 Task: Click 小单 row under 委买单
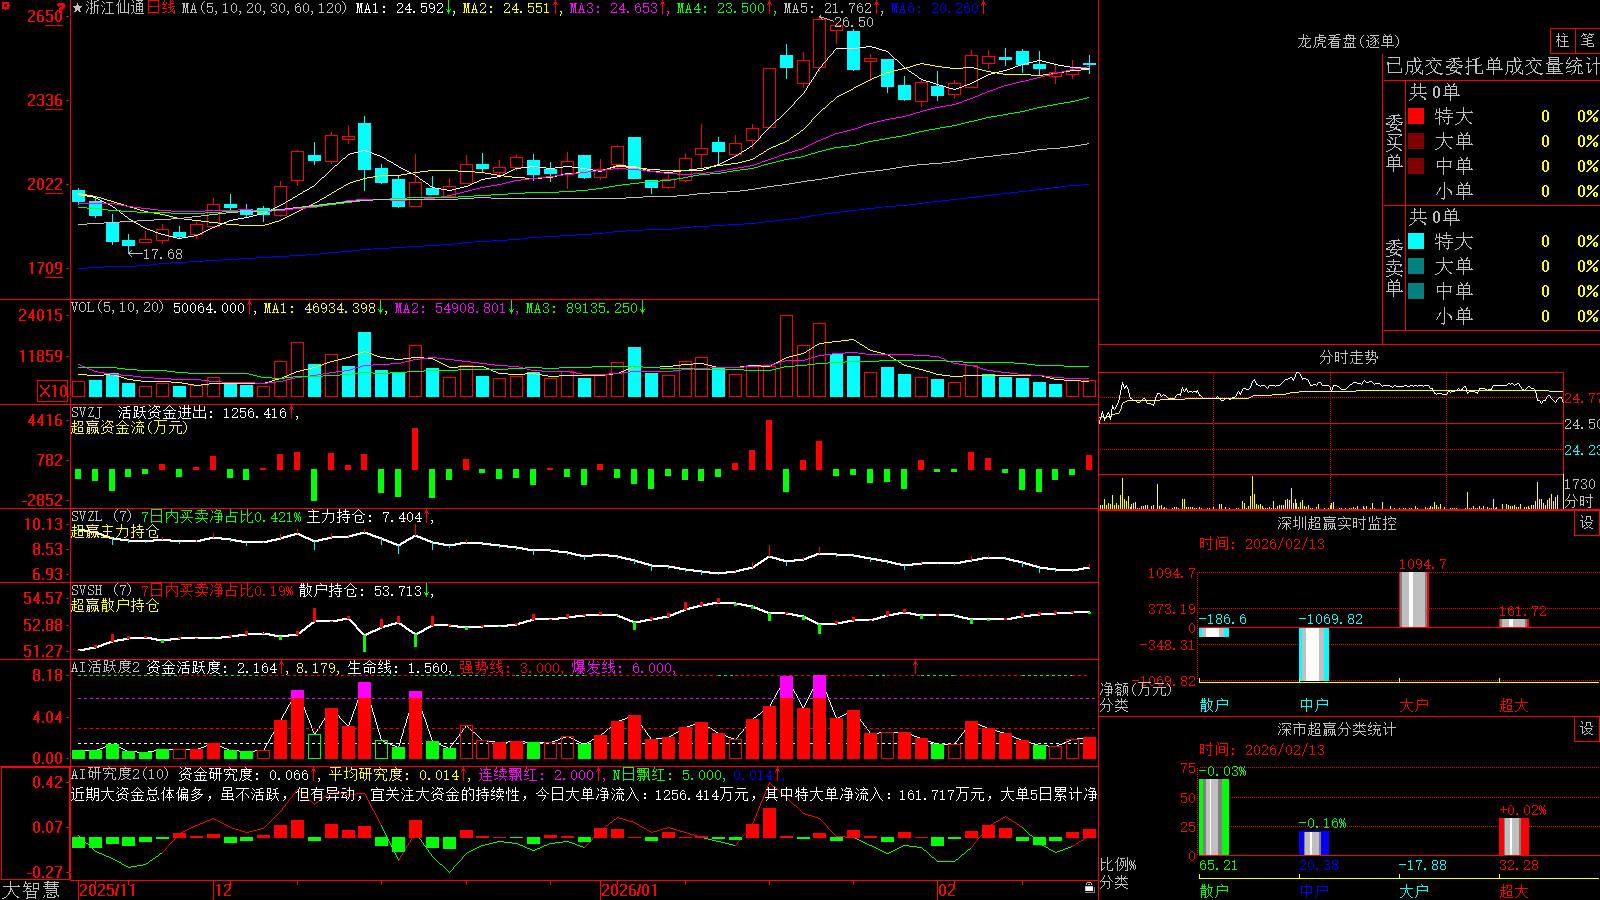tap(1503, 191)
